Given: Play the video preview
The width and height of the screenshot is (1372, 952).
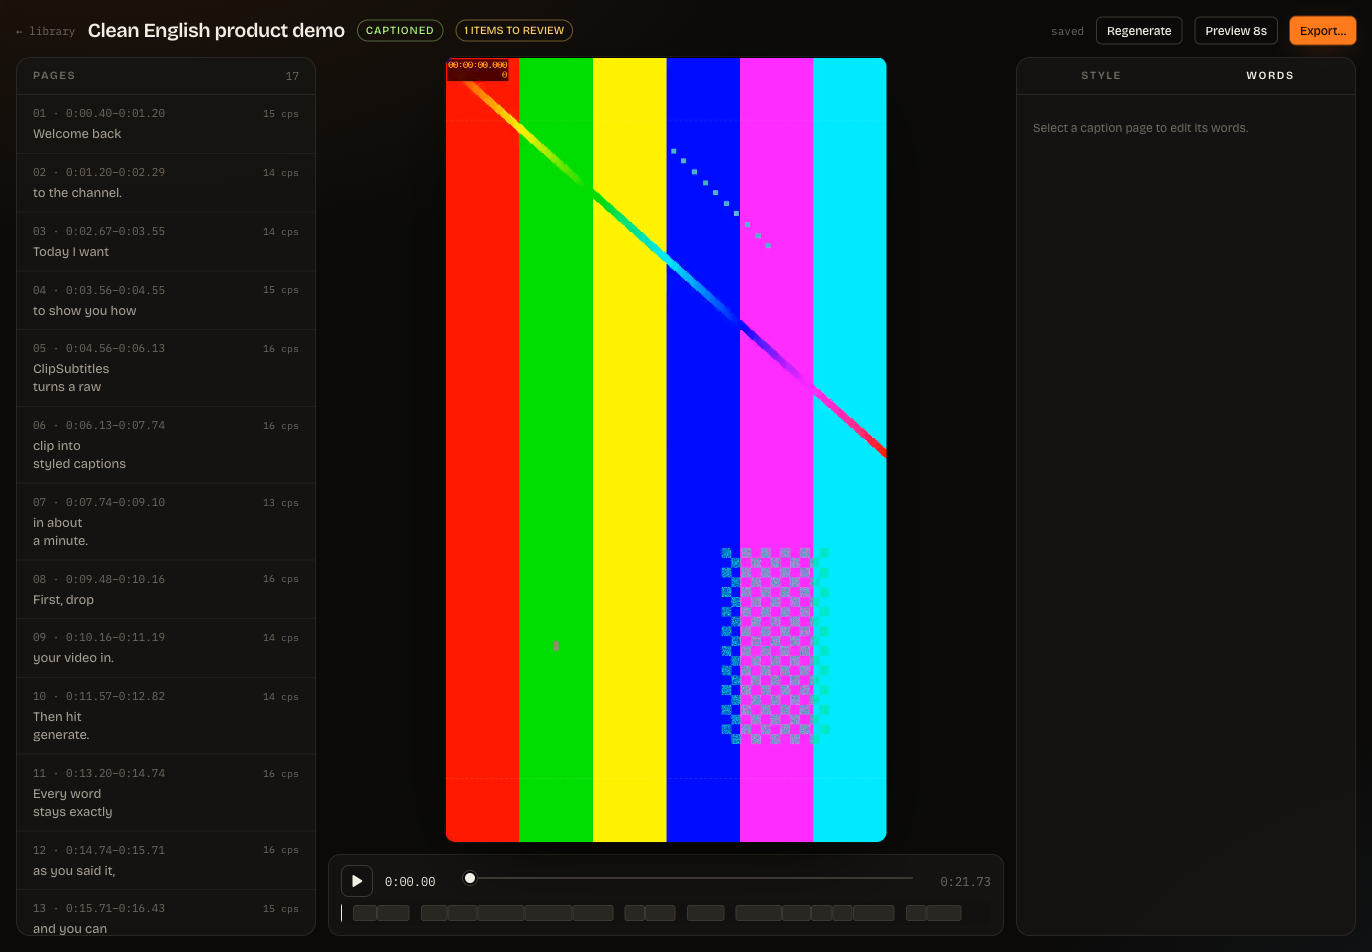Looking at the screenshot, I should [357, 881].
